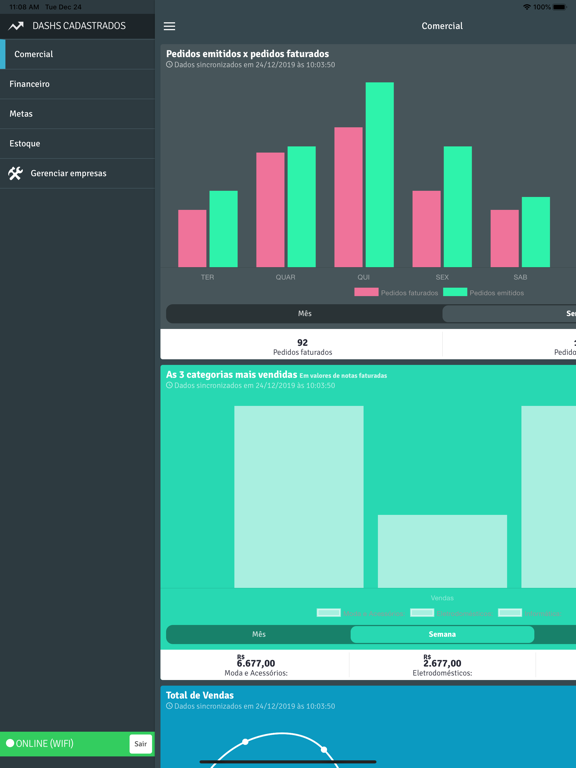Click the clock icon under Pedidos emitidos title
The width and height of the screenshot is (576, 768).
pyautogui.click(x=169, y=65)
